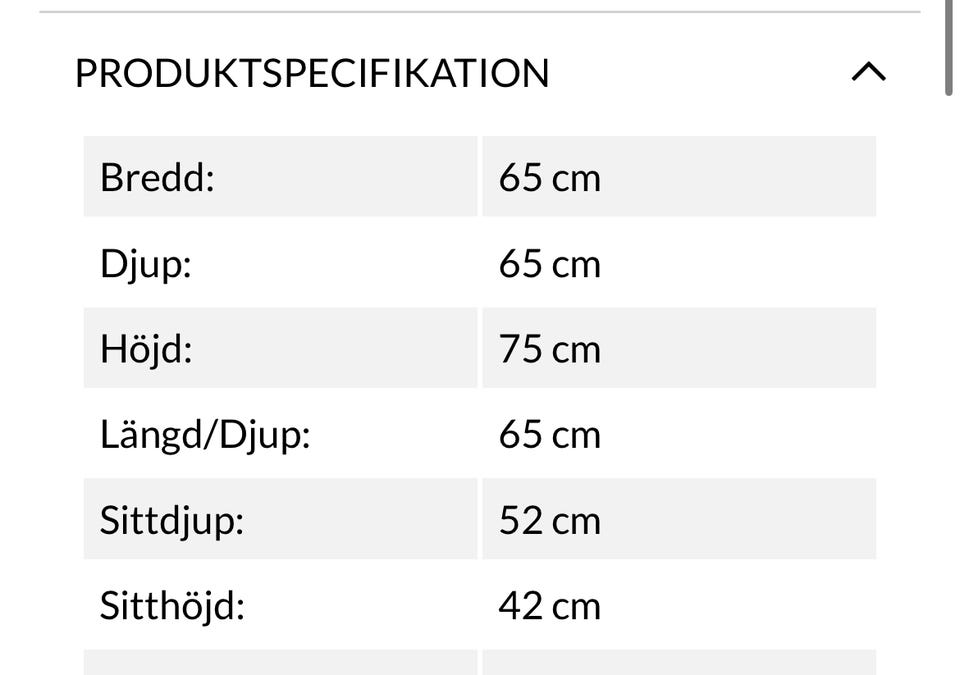Image resolution: width=960 pixels, height=675 pixels.
Task: Click the 65 cm value beside Djup
Action: pyautogui.click(x=549, y=264)
